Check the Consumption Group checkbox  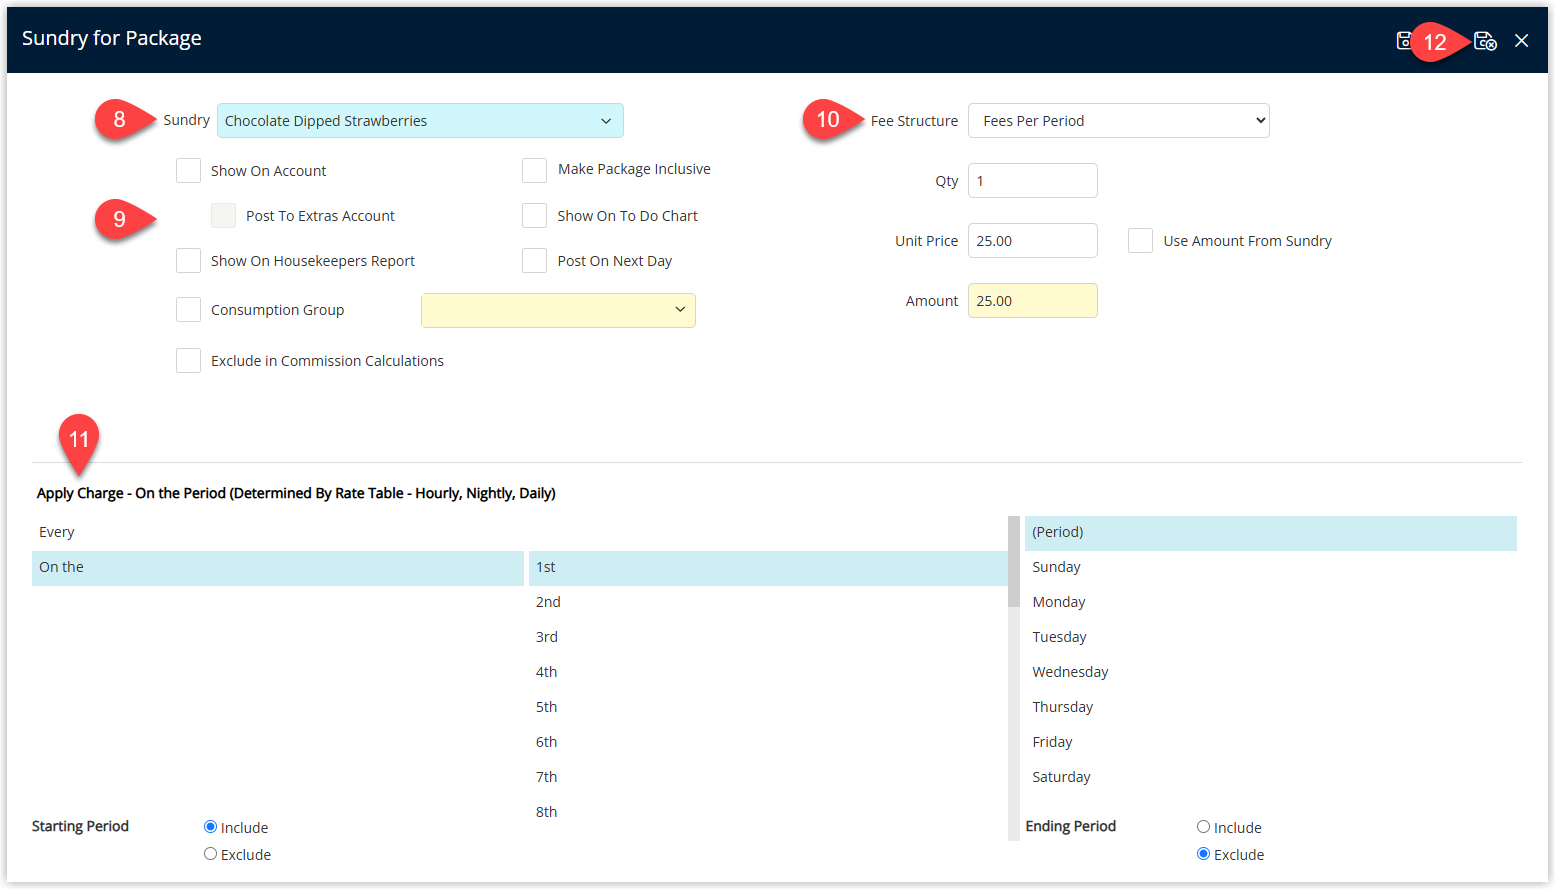188,310
